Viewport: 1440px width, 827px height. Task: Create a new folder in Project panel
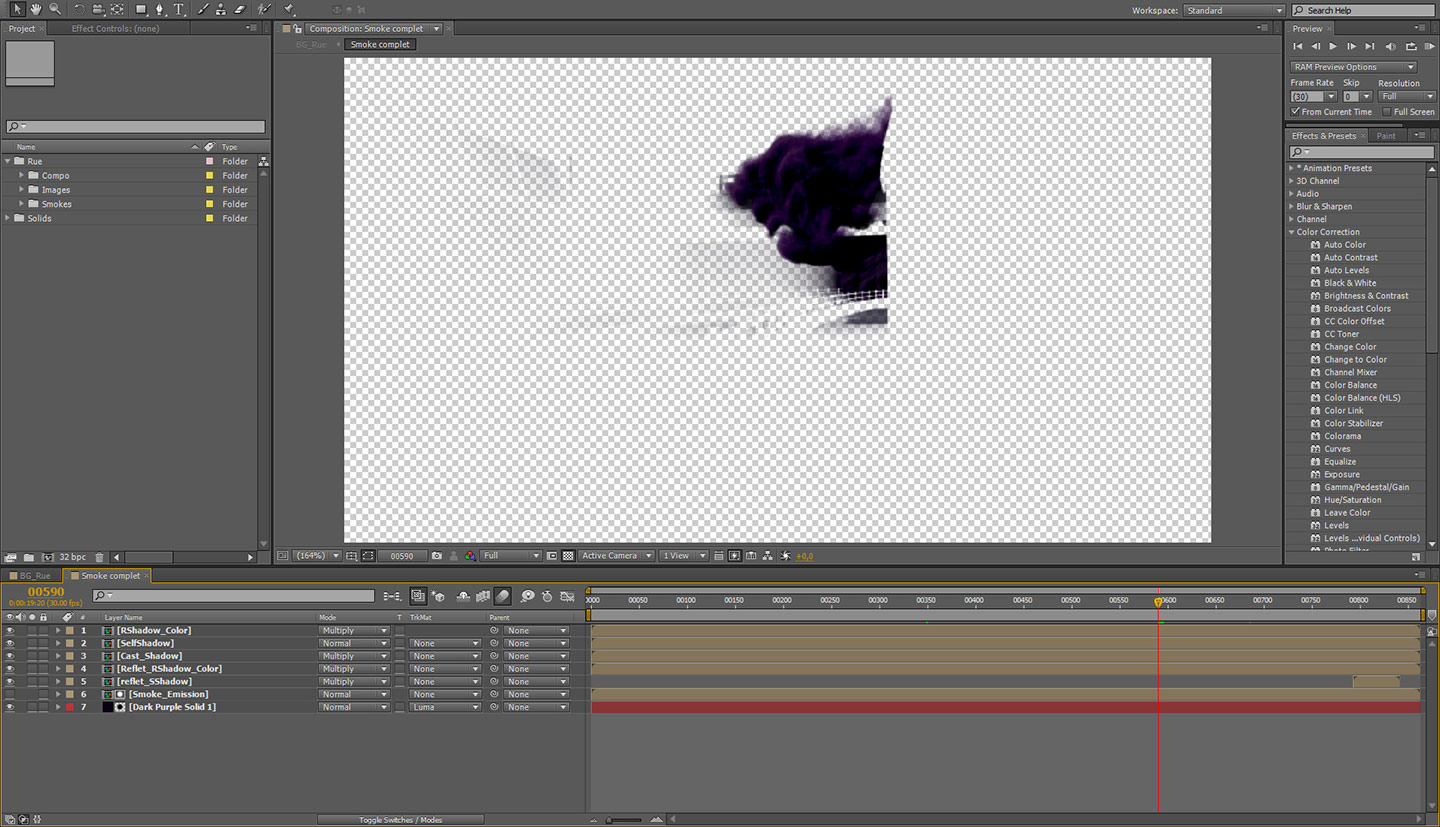click(29, 557)
